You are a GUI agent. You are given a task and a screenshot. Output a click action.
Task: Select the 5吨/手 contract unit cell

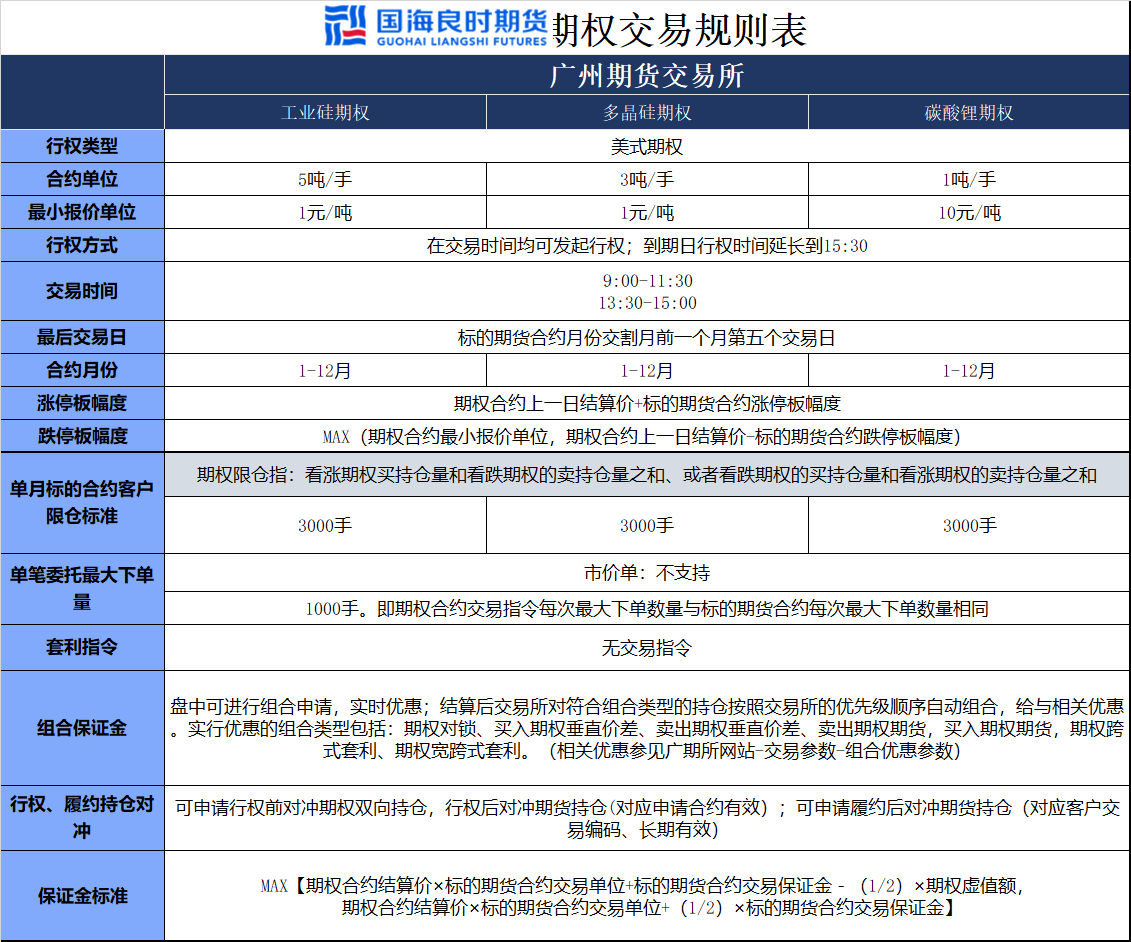[x=325, y=180]
